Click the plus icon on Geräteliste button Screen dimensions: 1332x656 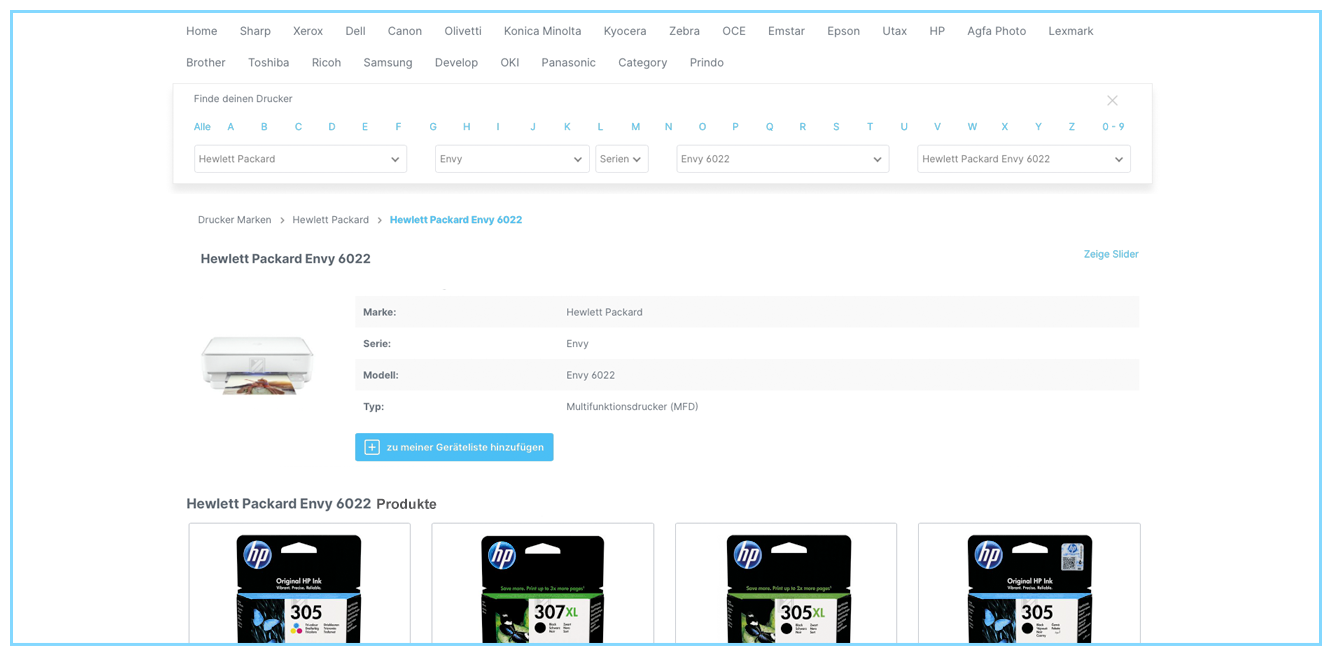point(372,447)
